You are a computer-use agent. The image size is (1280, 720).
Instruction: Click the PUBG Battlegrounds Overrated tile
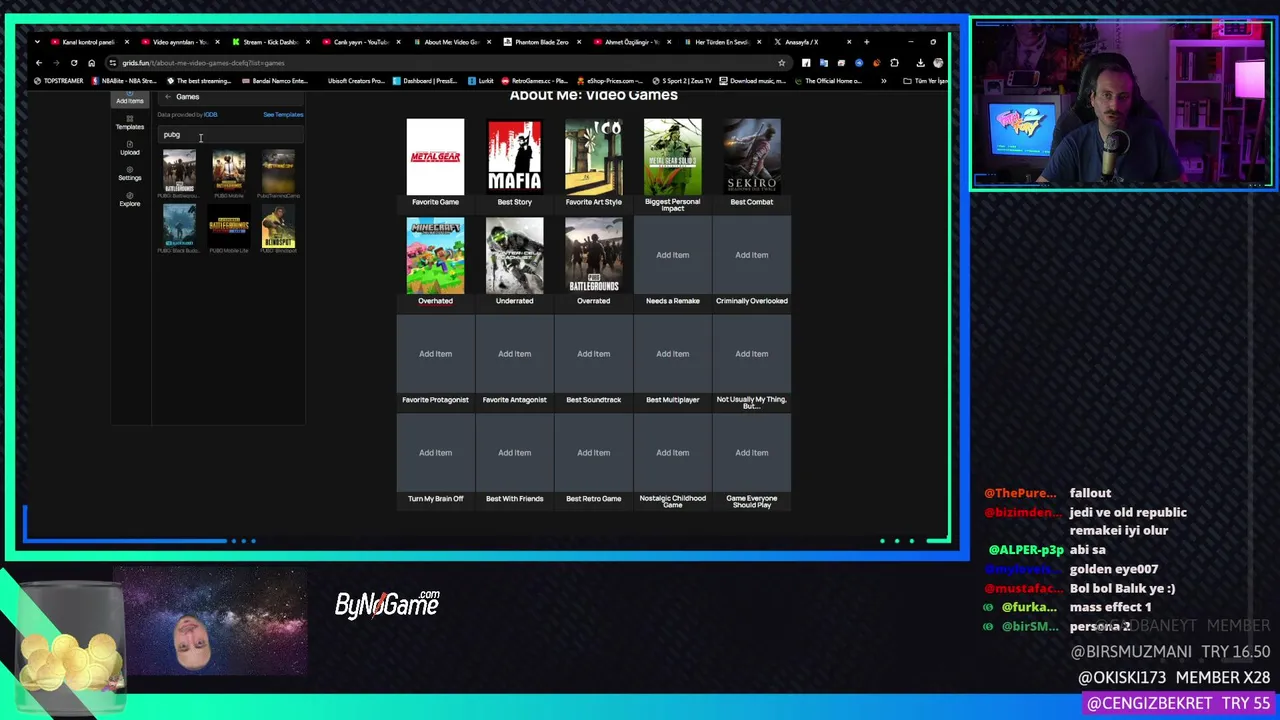[593, 255]
